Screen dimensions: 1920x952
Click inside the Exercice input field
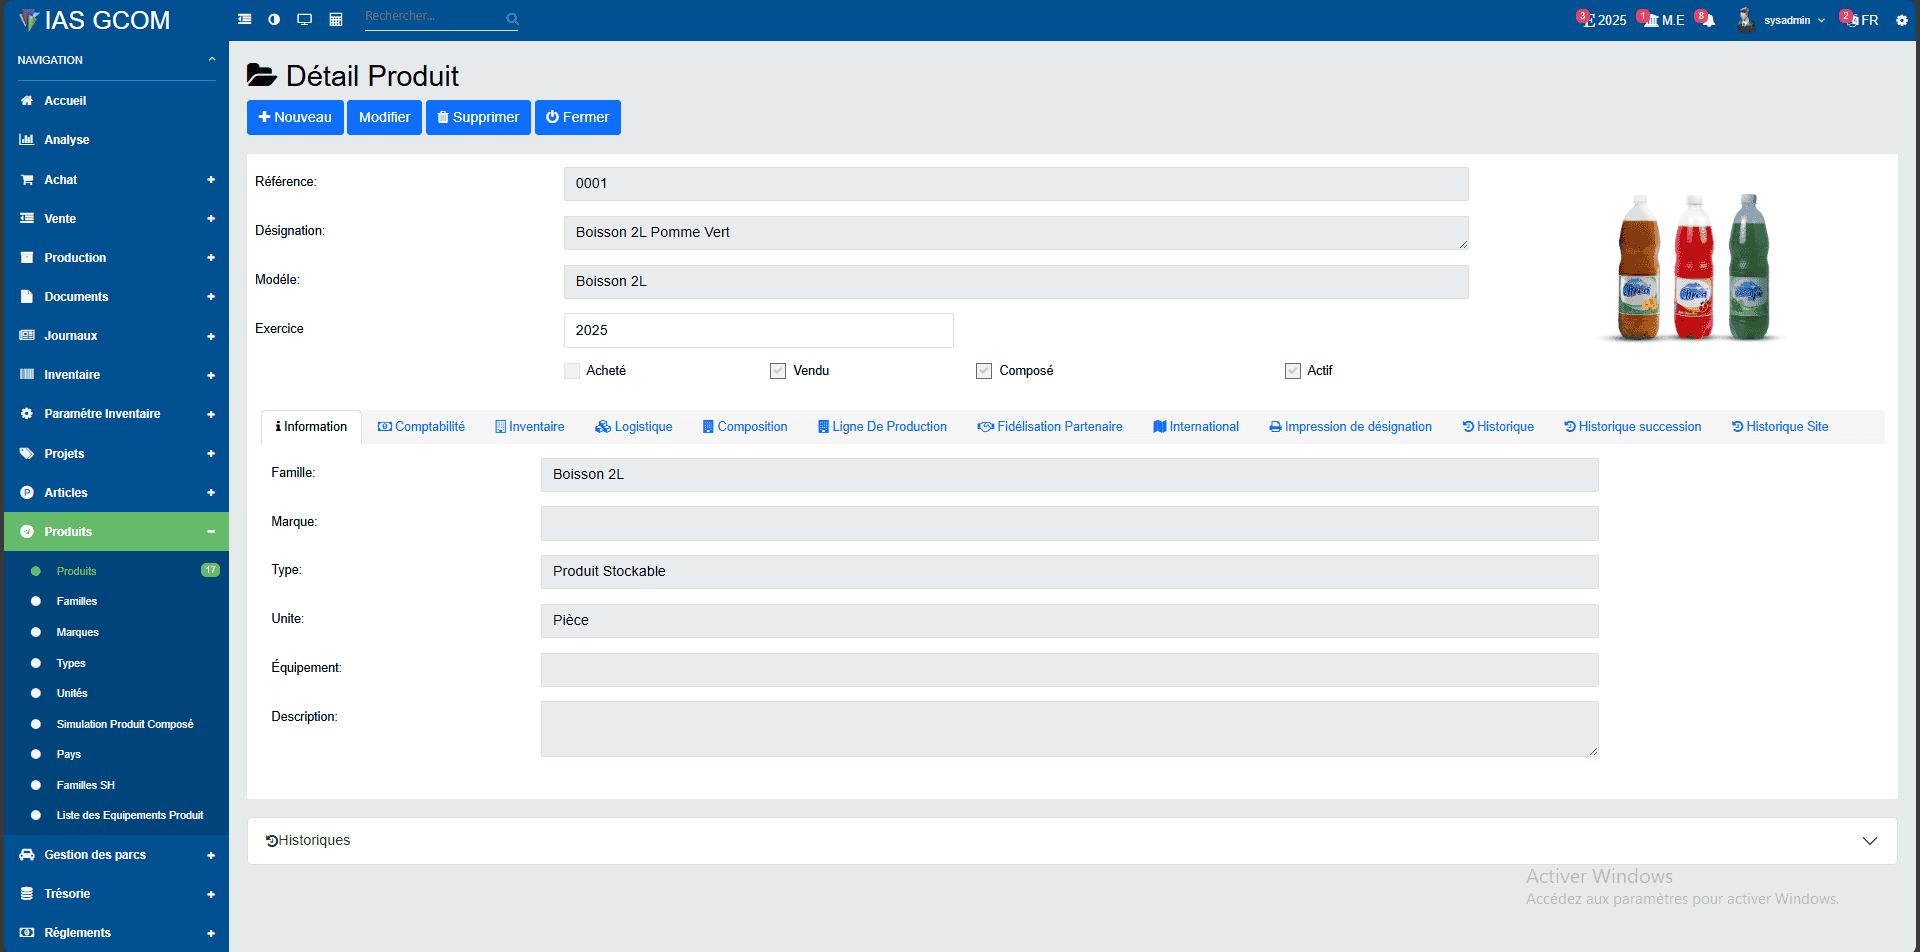[758, 330]
